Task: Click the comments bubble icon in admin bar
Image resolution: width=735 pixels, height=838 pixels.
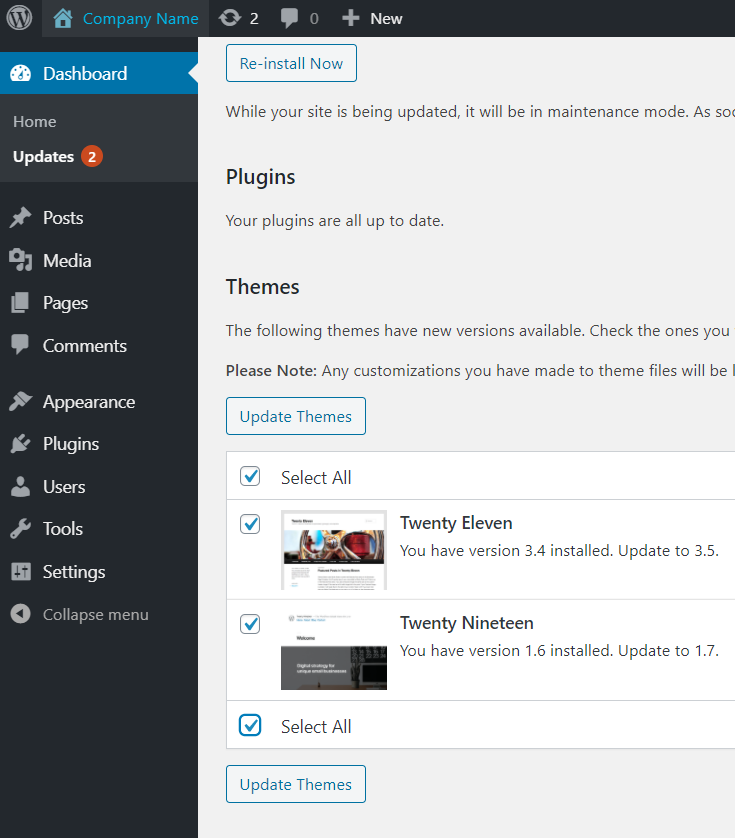Action: [289, 18]
